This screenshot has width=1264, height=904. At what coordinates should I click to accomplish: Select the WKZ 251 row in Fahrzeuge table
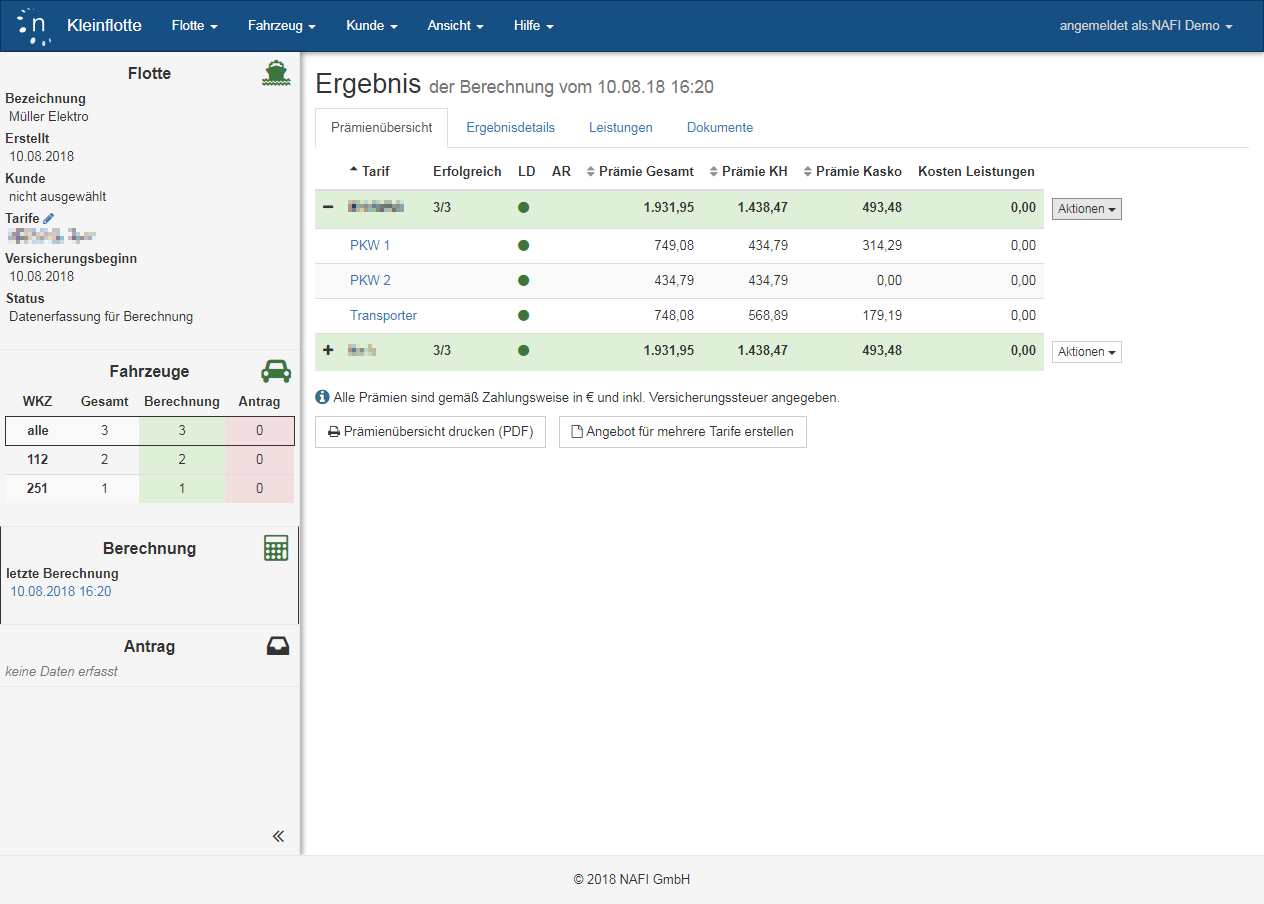150,489
